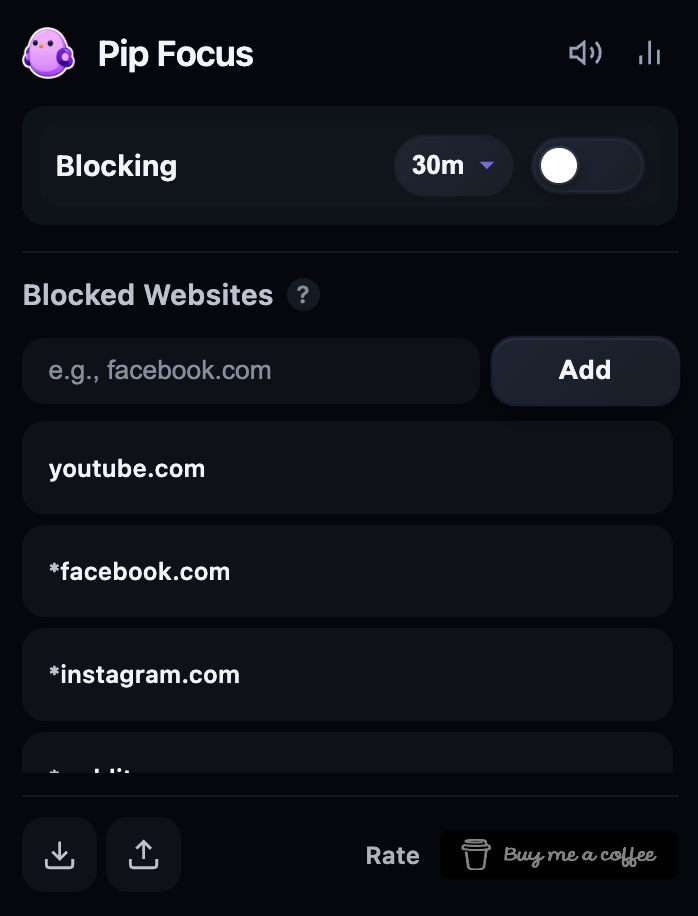Click the Blocked Websites help question mark
This screenshot has height=916, width=698.
(x=303, y=295)
